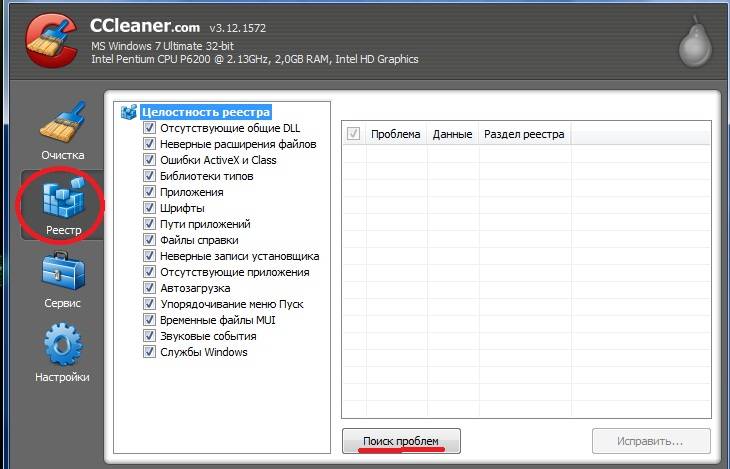Click the version text v3.12.1572
Image resolution: width=730 pixels, height=469 pixels.
click(x=237, y=28)
